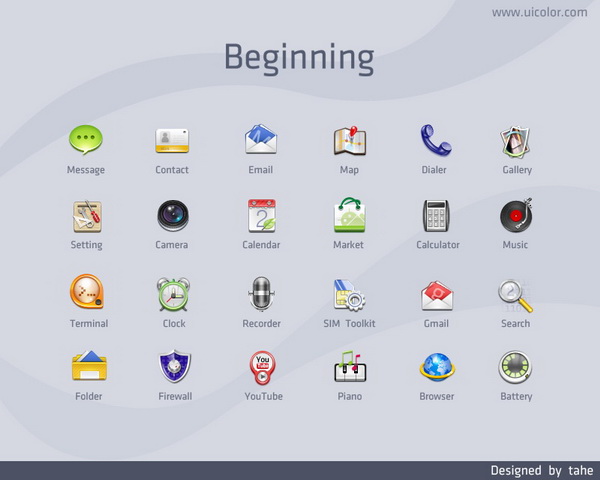Click the Search magnifying glass icon
The width and height of the screenshot is (600, 480).
tap(515, 294)
